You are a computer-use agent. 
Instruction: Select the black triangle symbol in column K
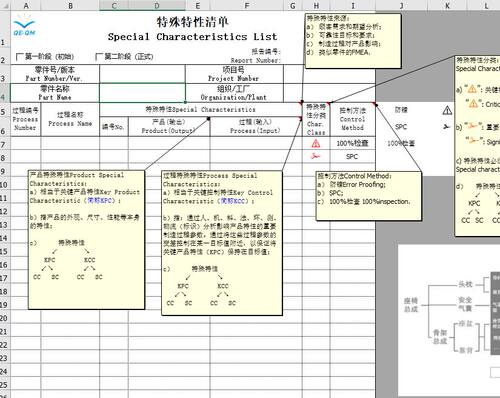[x=447, y=110]
